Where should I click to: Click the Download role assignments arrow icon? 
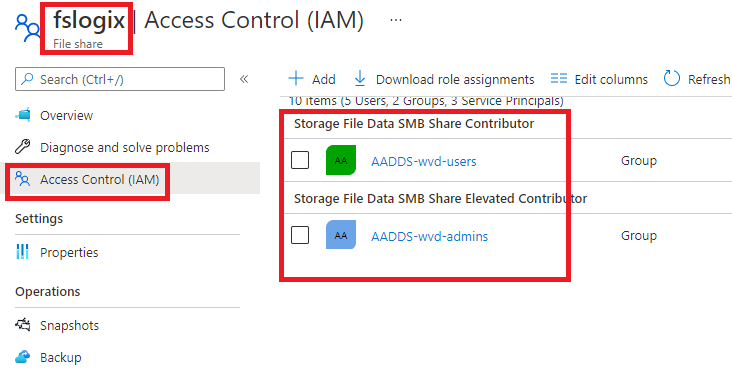tap(359, 79)
